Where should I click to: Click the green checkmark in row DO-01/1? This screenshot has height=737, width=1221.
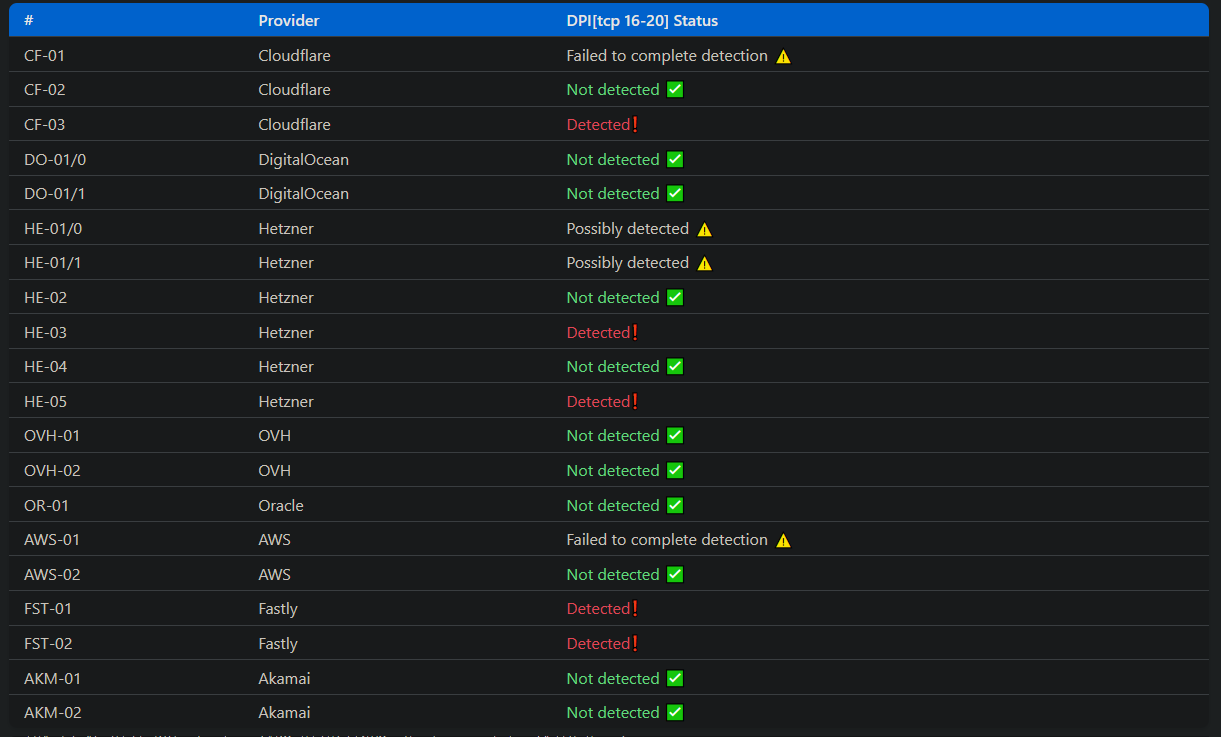(x=675, y=193)
